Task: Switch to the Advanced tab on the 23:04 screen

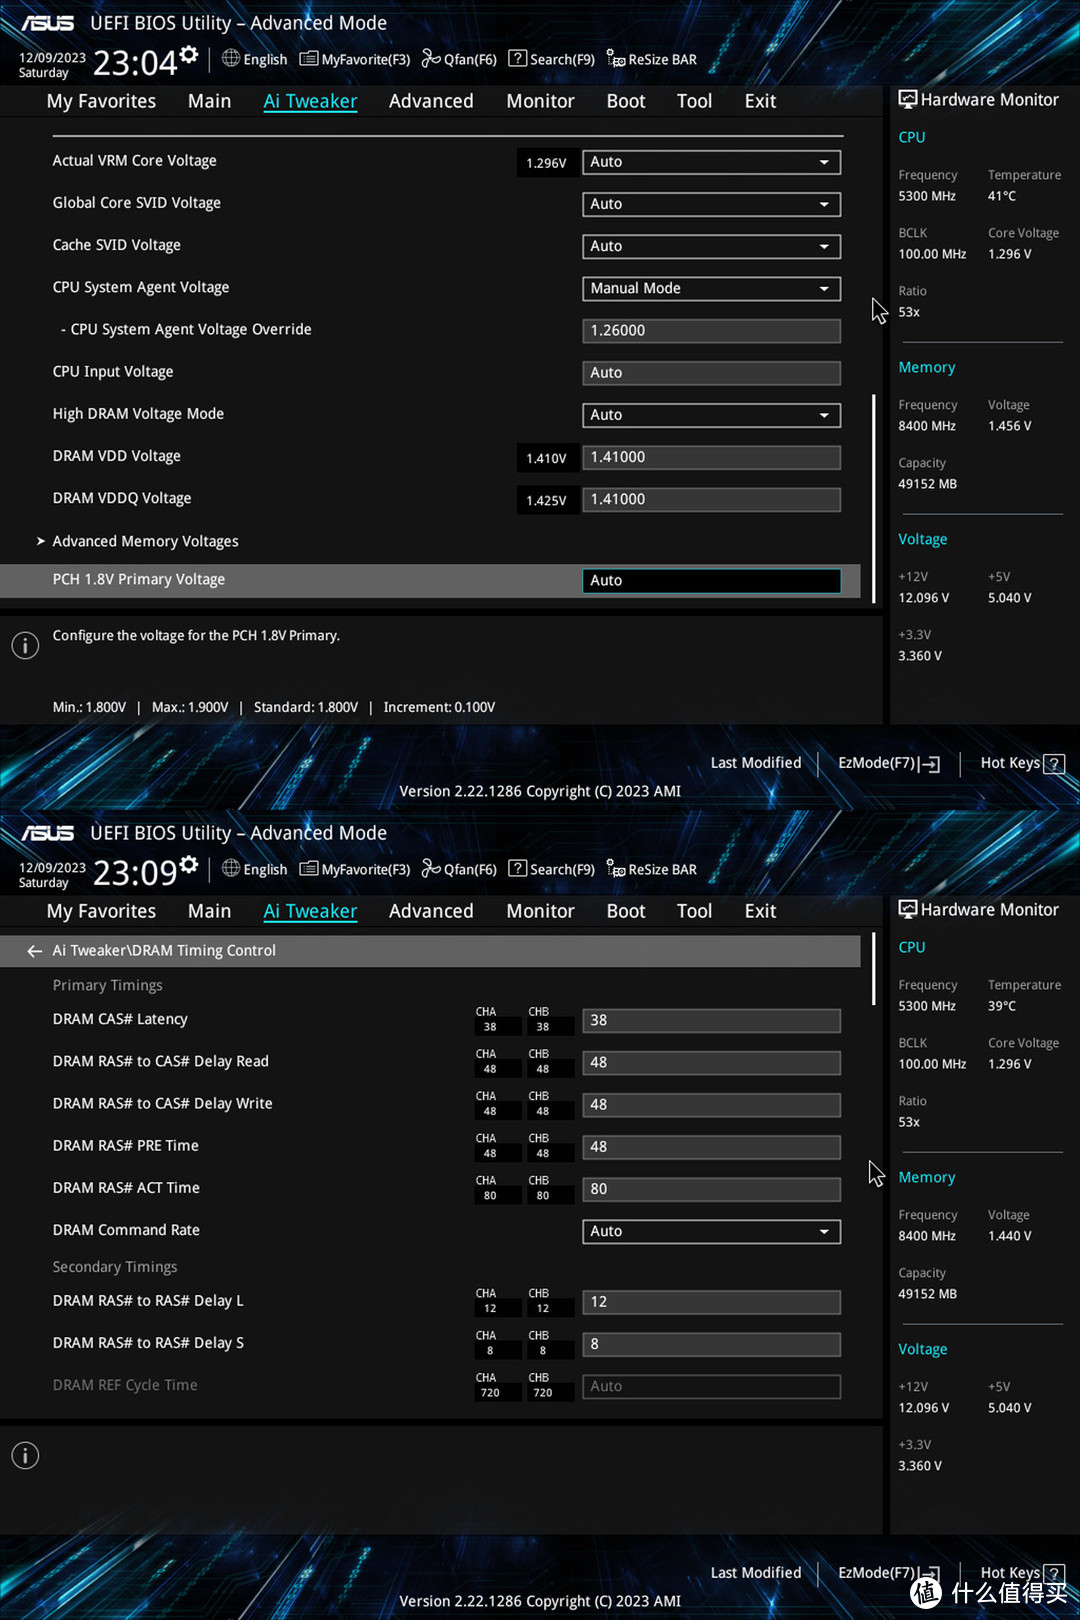Action: (x=431, y=101)
